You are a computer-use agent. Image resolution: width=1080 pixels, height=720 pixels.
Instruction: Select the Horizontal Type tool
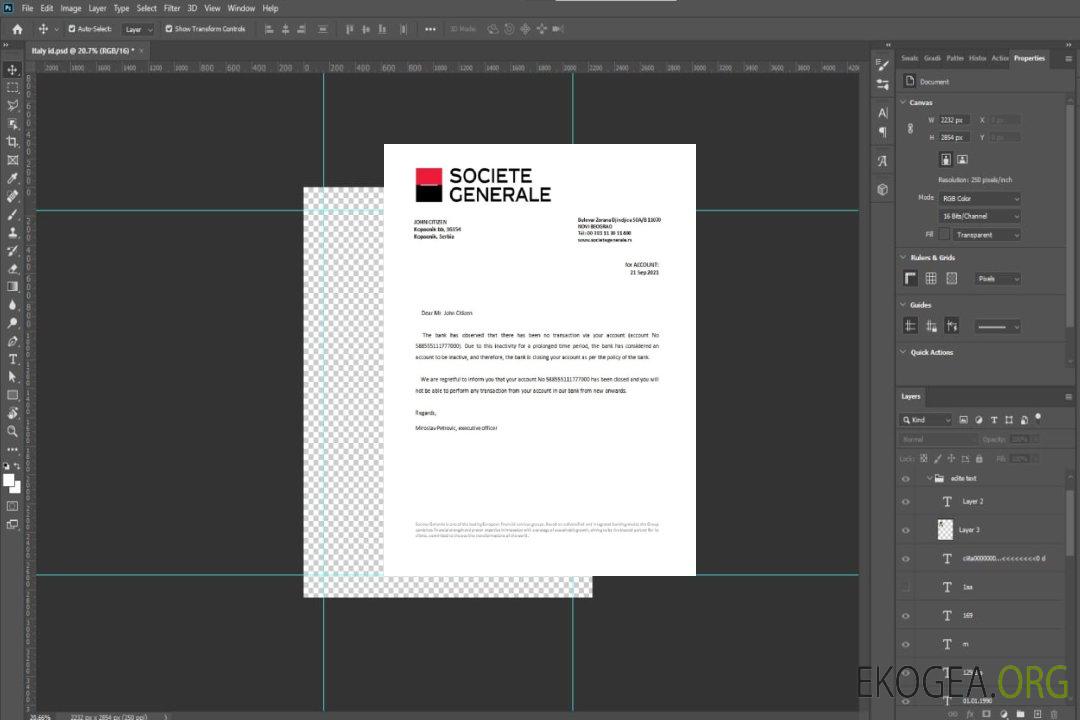12,359
